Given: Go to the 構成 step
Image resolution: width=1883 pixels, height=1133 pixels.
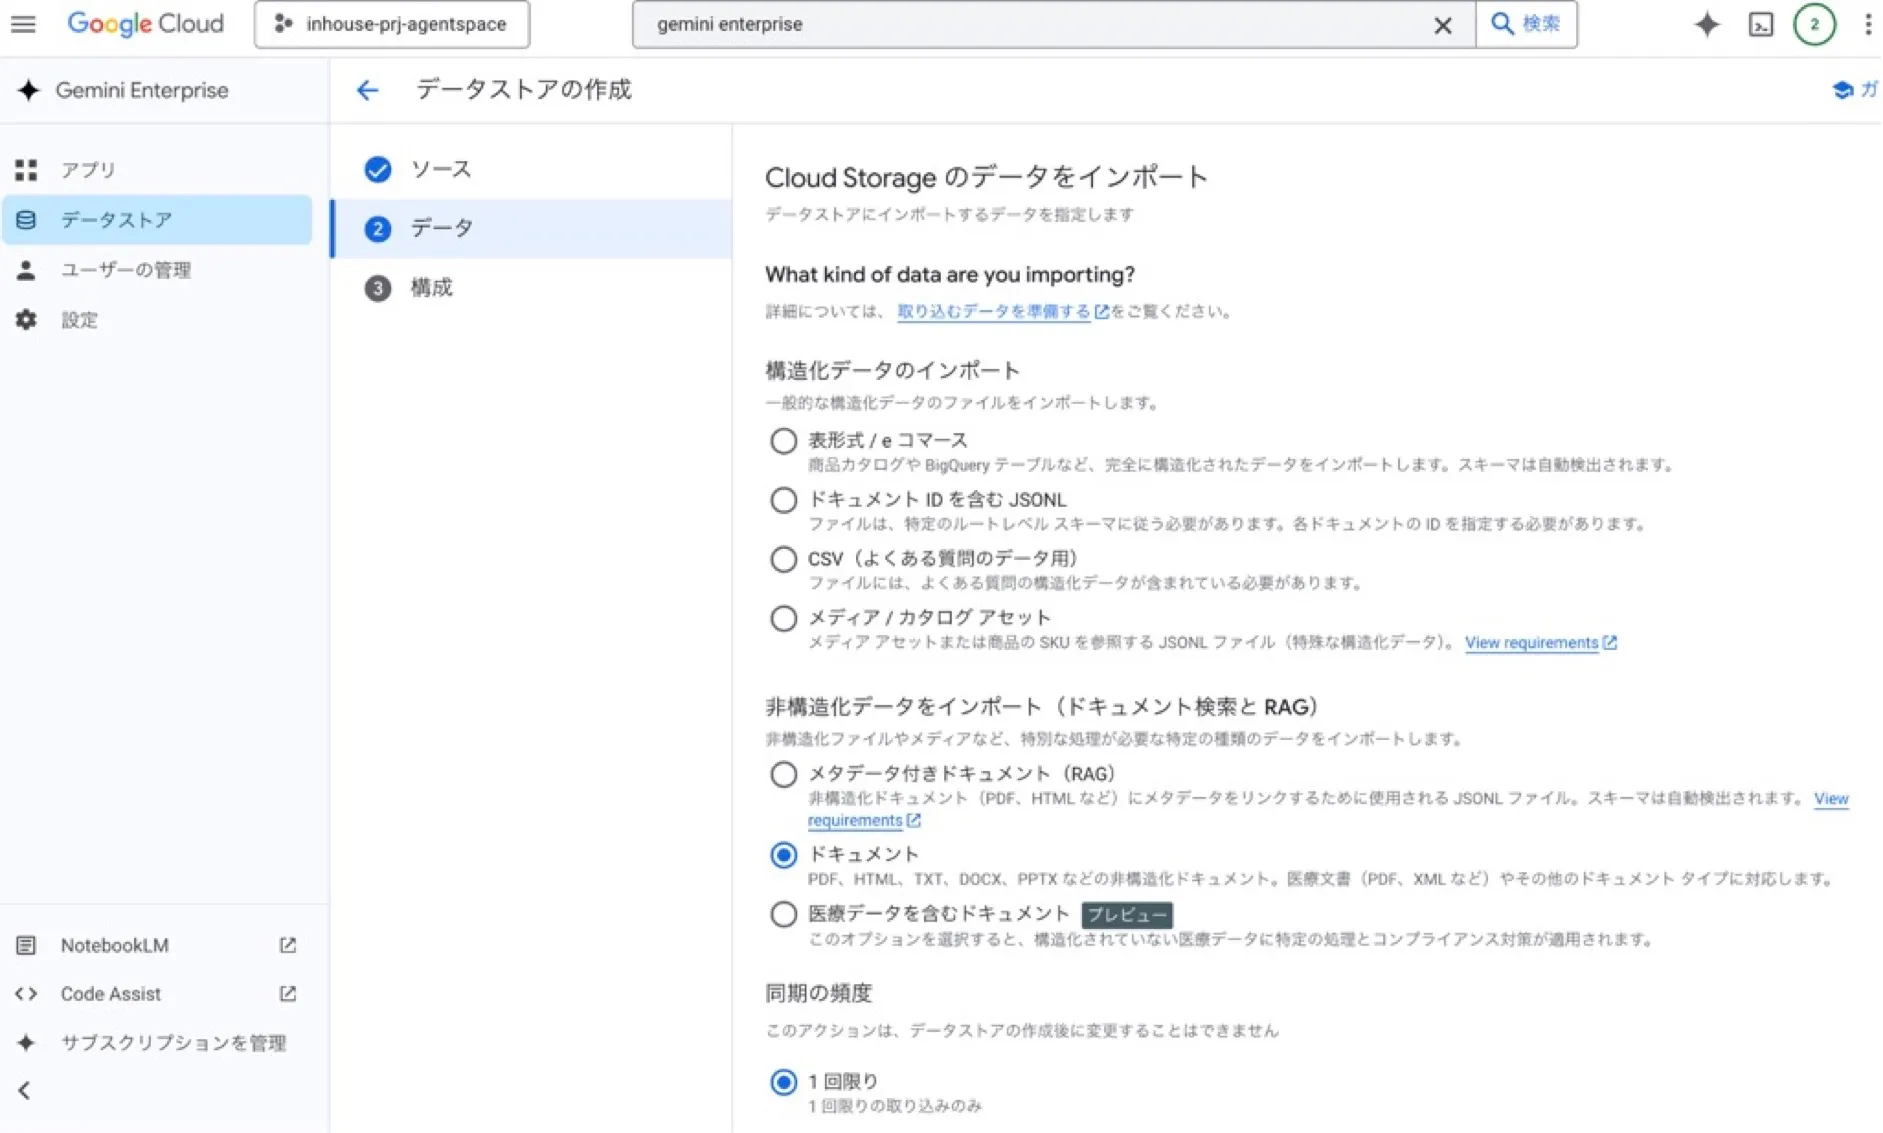Looking at the screenshot, I should point(430,287).
